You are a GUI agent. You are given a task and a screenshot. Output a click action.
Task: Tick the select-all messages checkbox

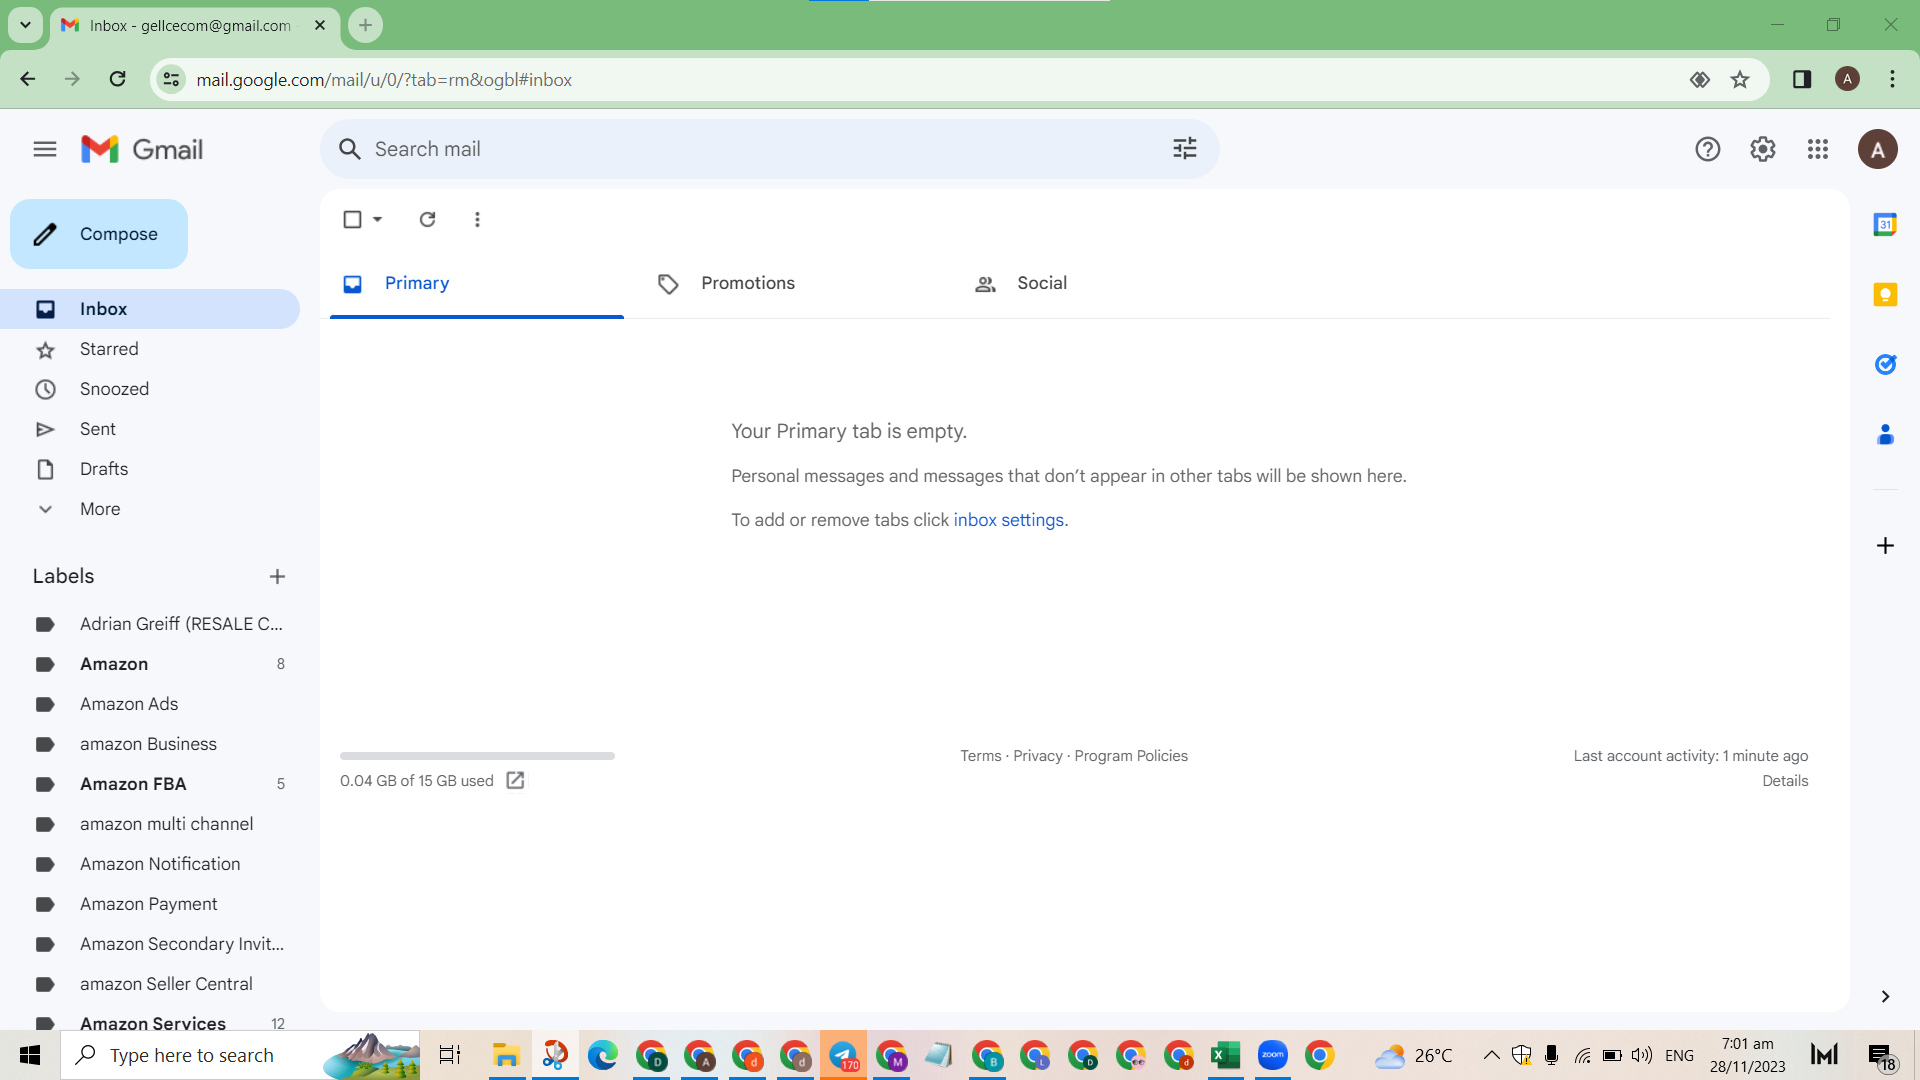[352, 219]
